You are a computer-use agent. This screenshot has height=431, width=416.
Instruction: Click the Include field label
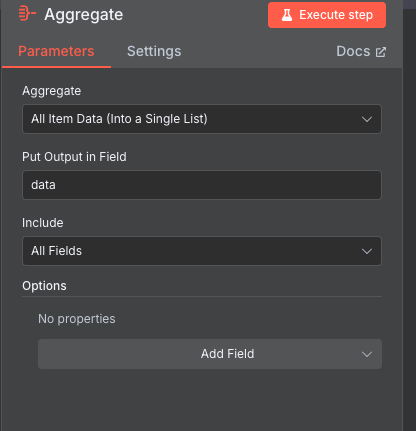(x=43, y=223)
